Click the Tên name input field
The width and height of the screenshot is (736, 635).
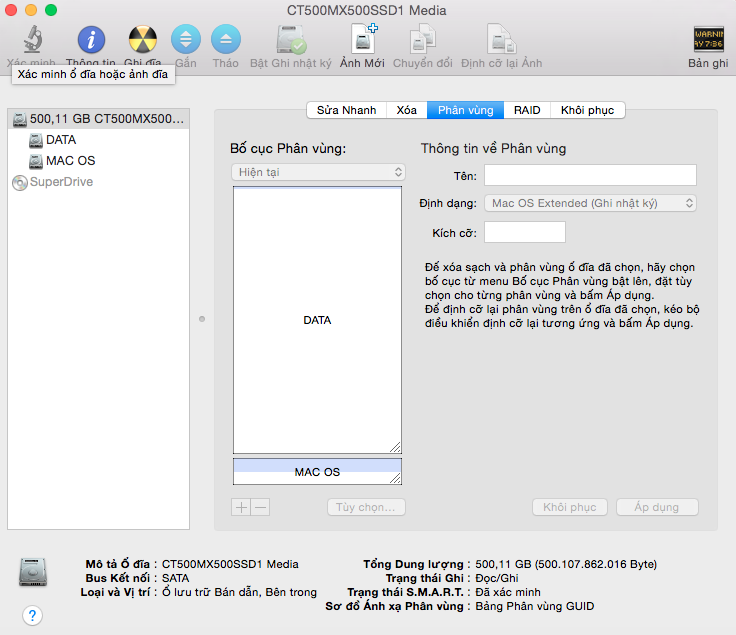[x=590, y=175]
